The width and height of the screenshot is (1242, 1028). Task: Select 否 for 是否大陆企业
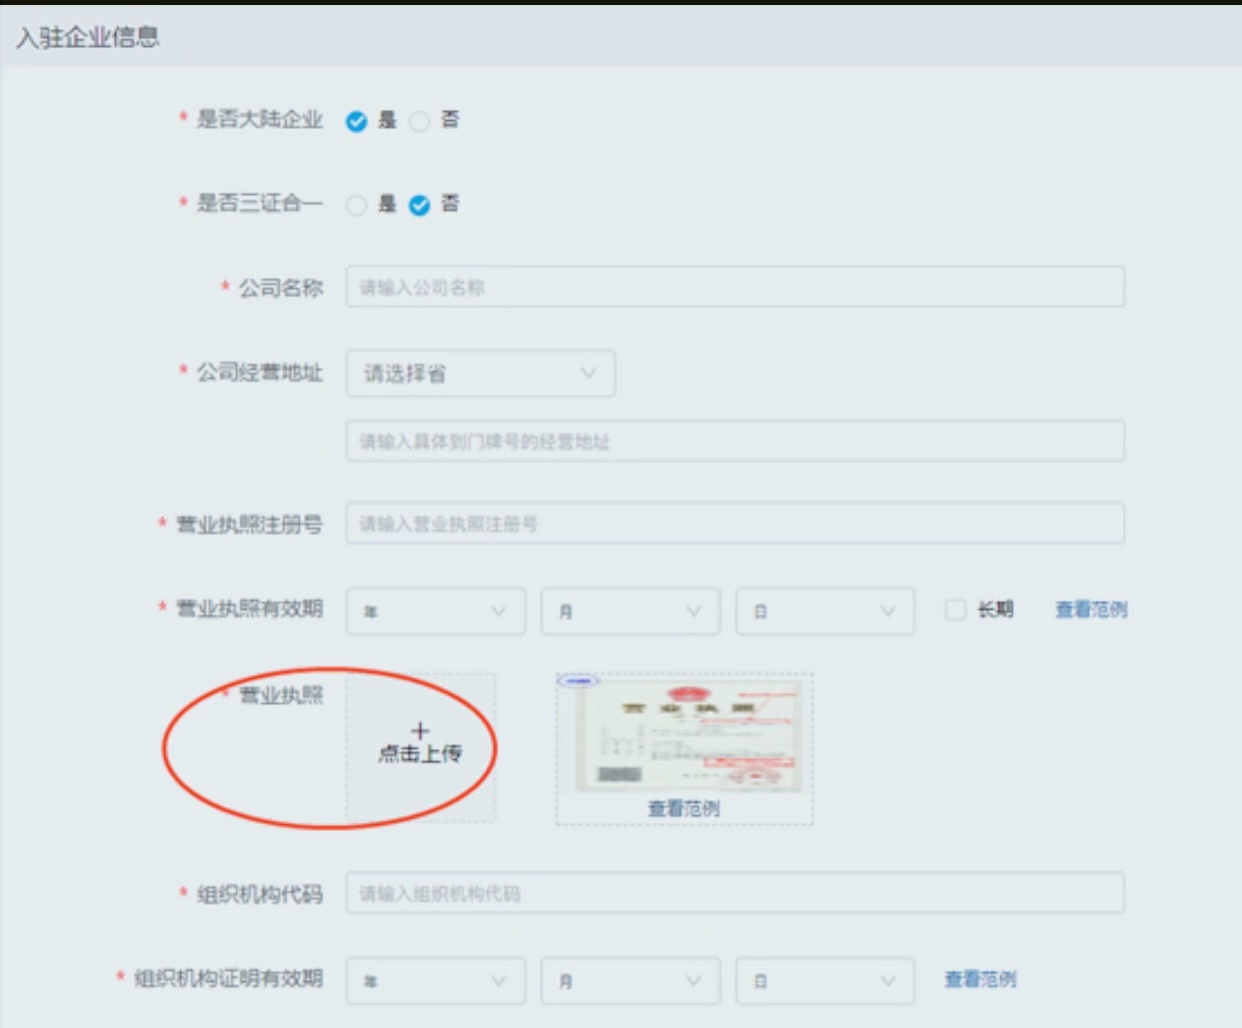pos(420,121)
